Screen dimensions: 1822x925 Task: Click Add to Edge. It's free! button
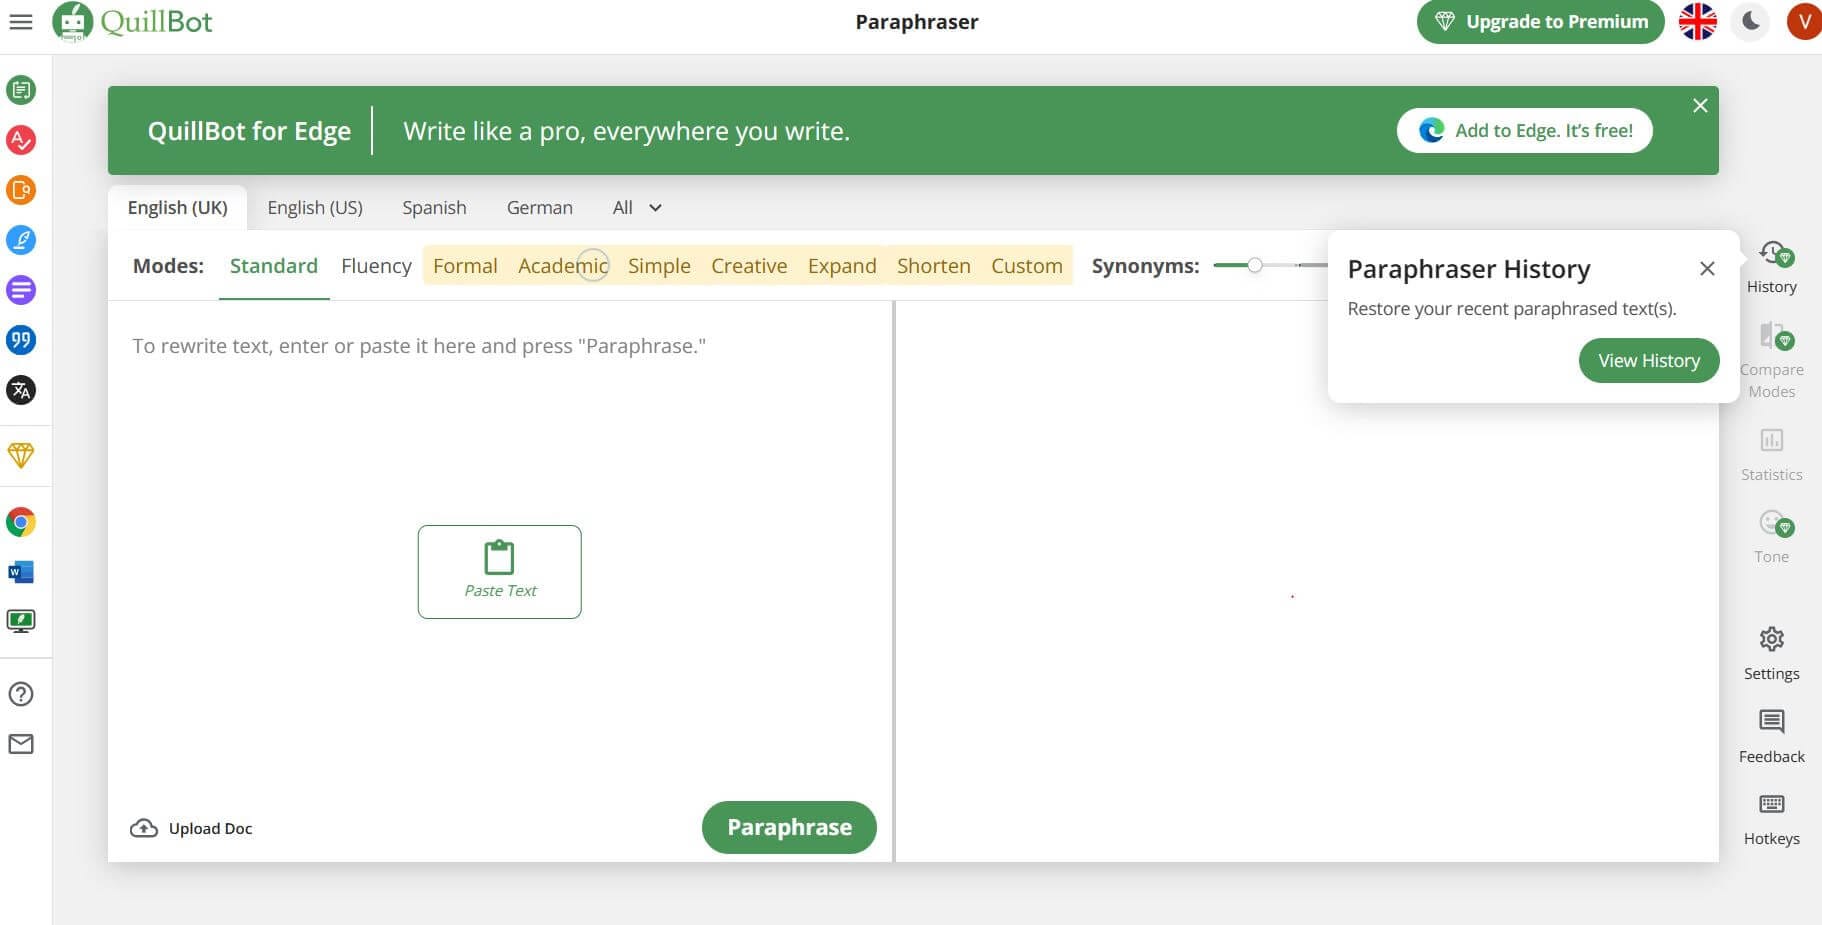1524,130
